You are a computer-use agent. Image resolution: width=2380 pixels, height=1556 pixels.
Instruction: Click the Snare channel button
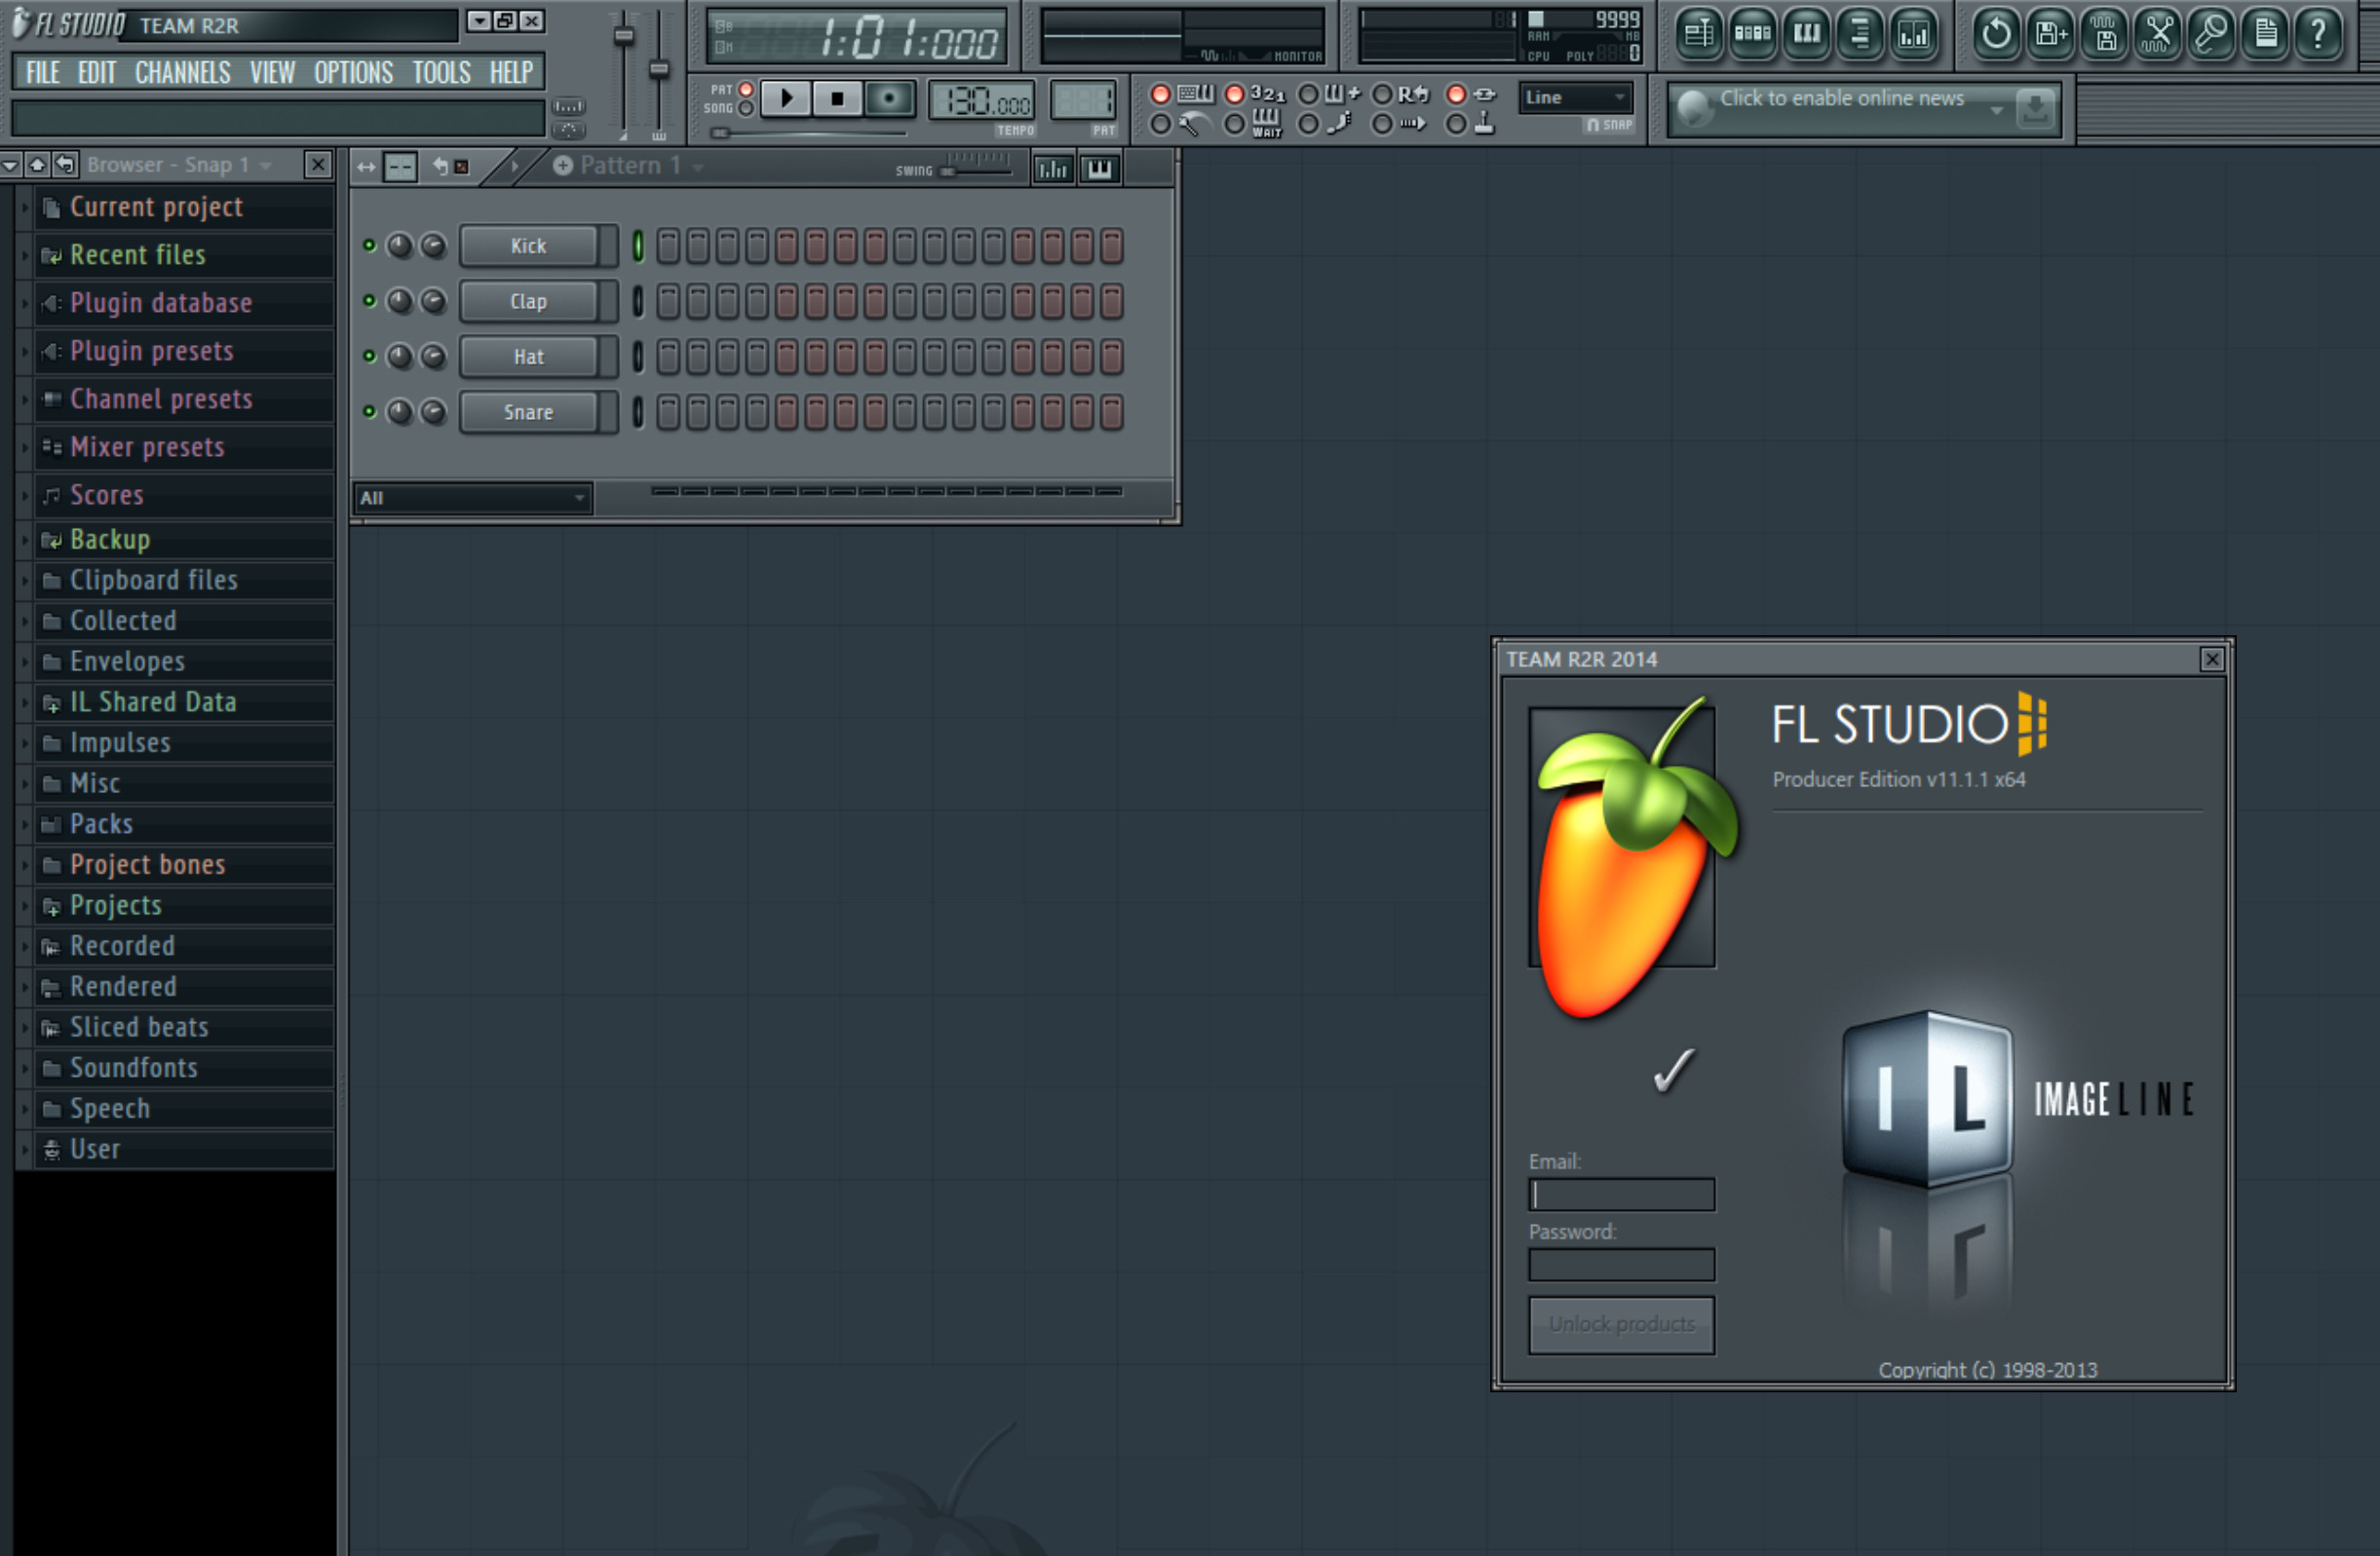pos(528,412)
